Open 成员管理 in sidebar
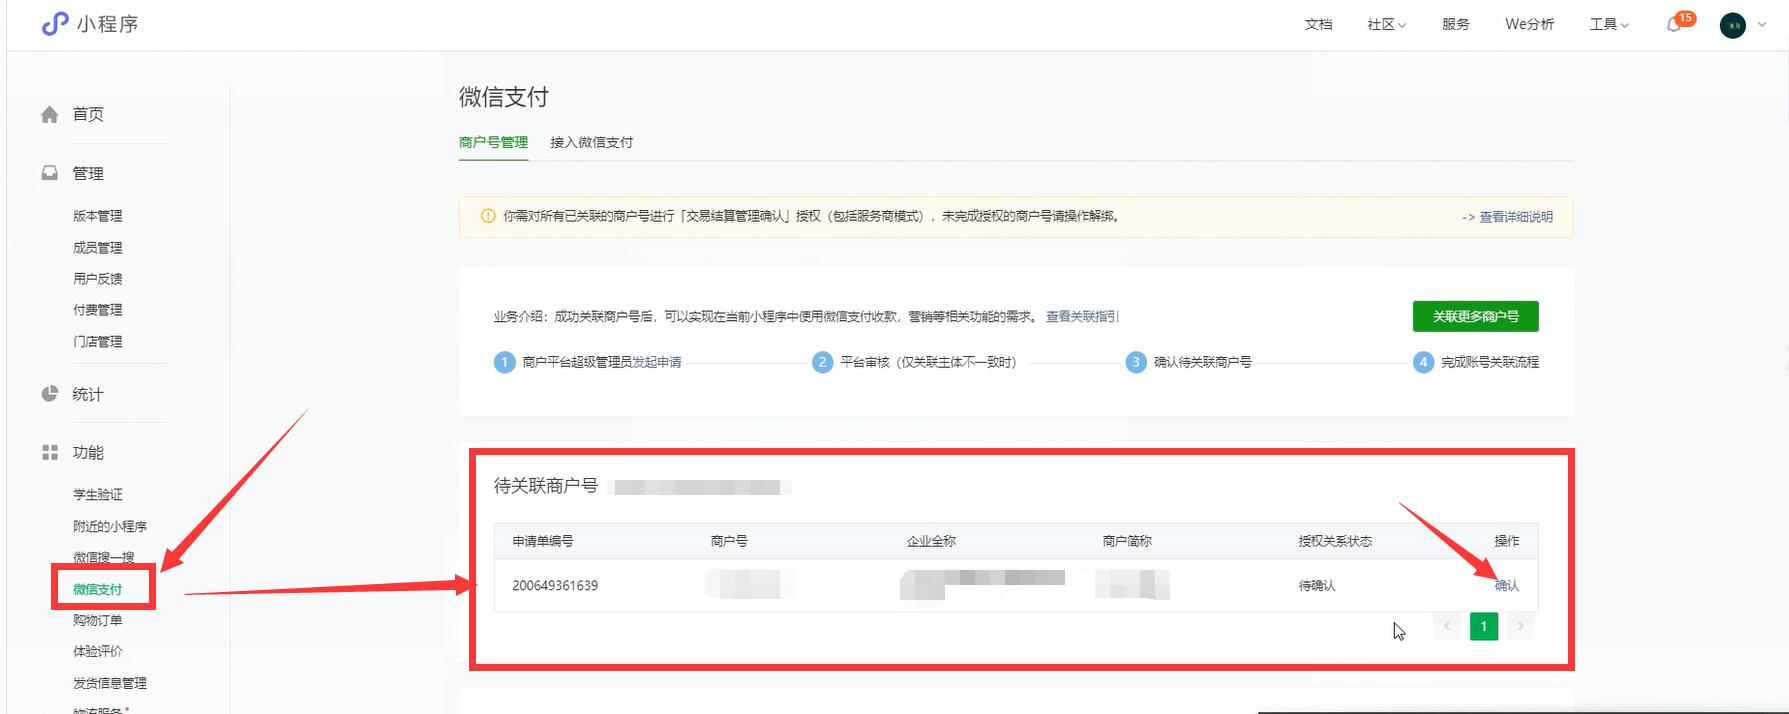Image resolution: width=1789 pixels, height=714 pixels. 97,247
